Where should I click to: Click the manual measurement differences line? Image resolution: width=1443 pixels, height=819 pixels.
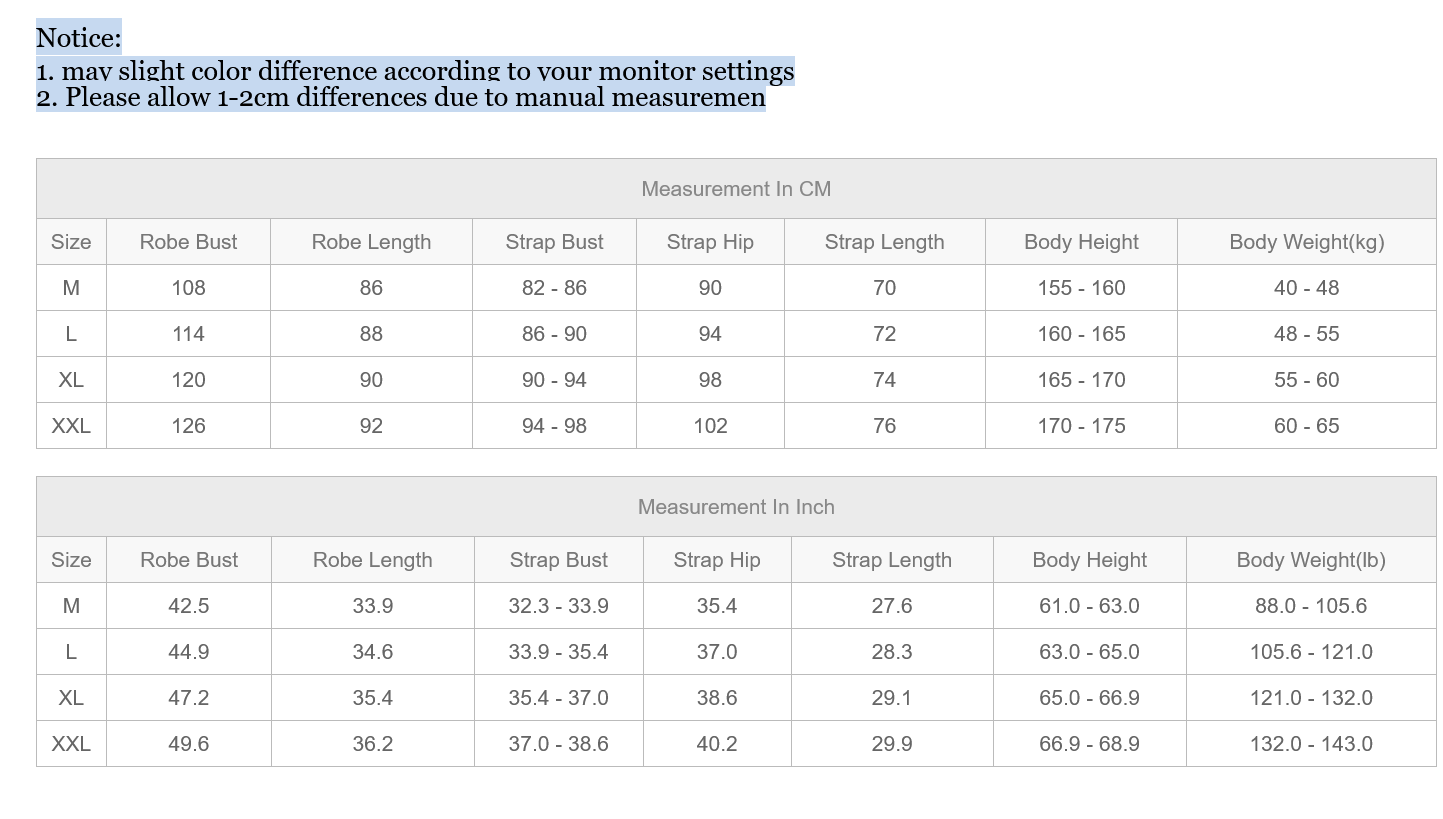click(x=401, y=97)
